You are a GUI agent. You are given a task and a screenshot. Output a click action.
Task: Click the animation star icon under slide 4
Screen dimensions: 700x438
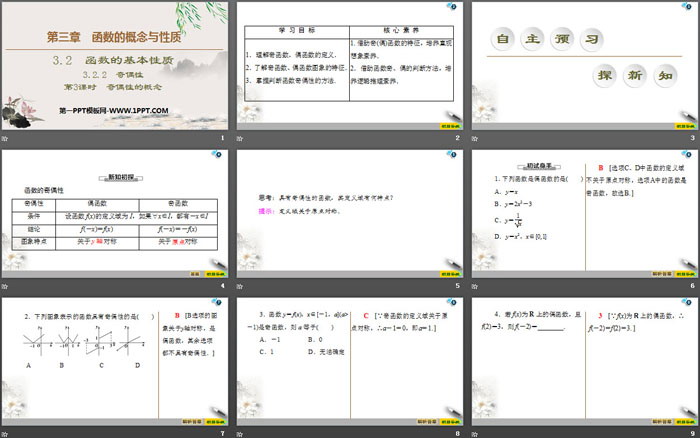(x=5, y=286)
